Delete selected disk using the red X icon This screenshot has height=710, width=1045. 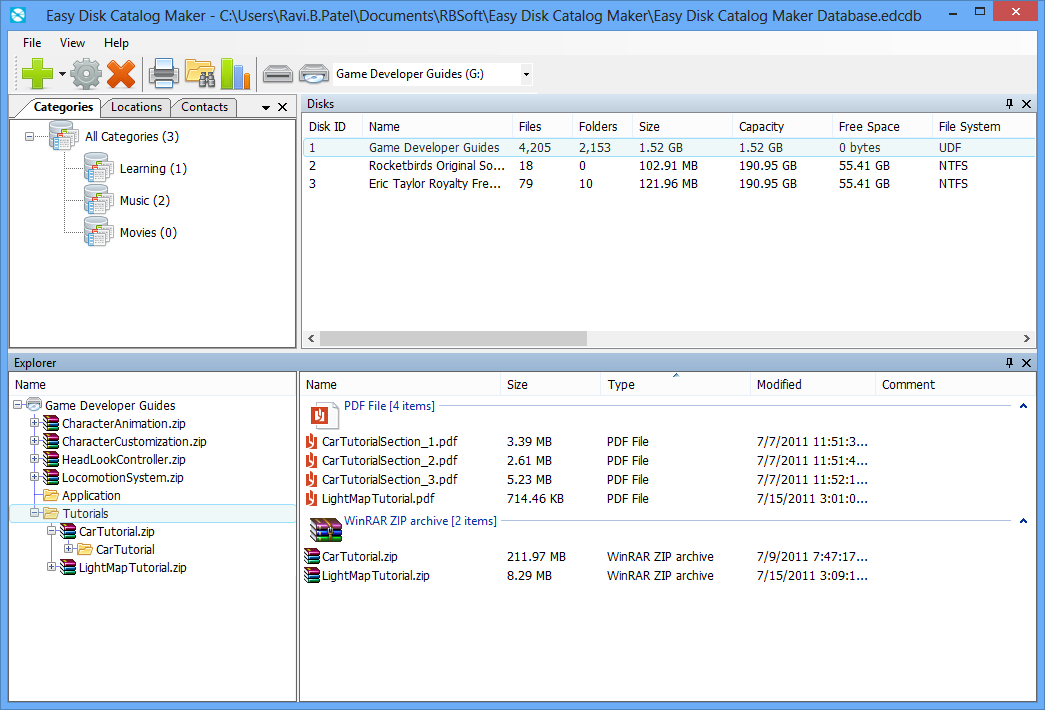pos(122,73)
